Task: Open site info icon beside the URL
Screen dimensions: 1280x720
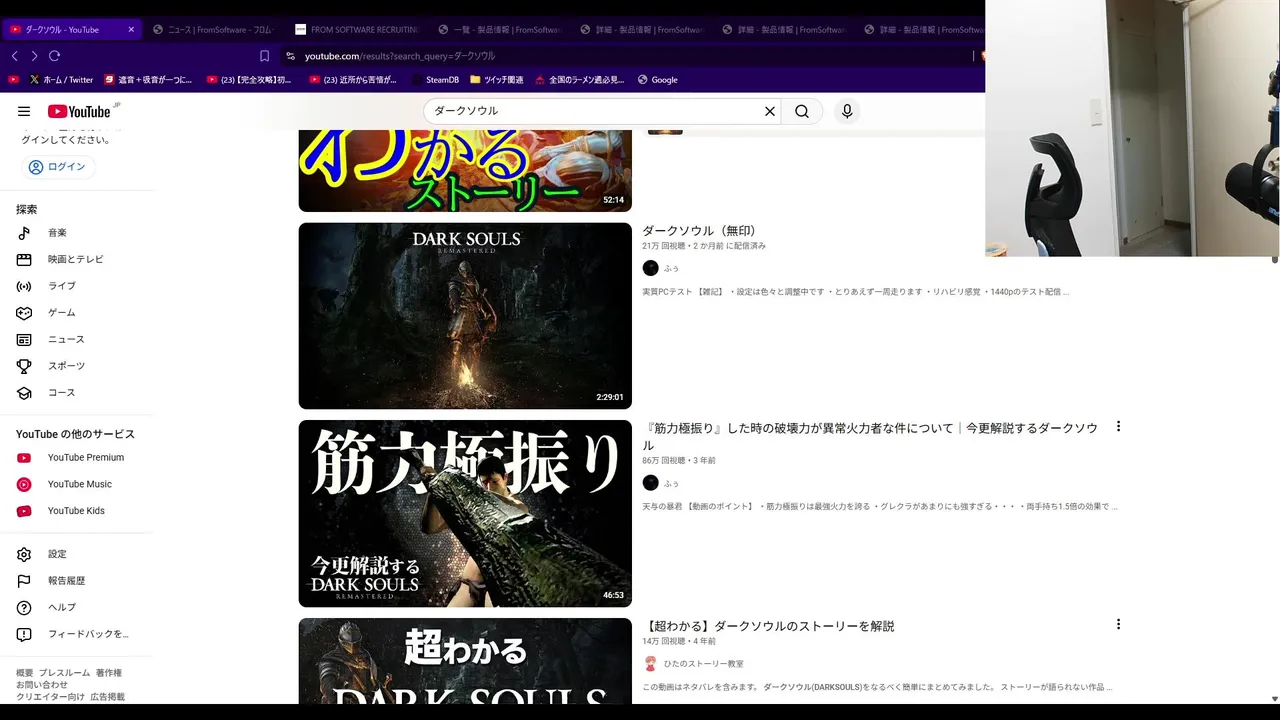Action: point(291,56)
